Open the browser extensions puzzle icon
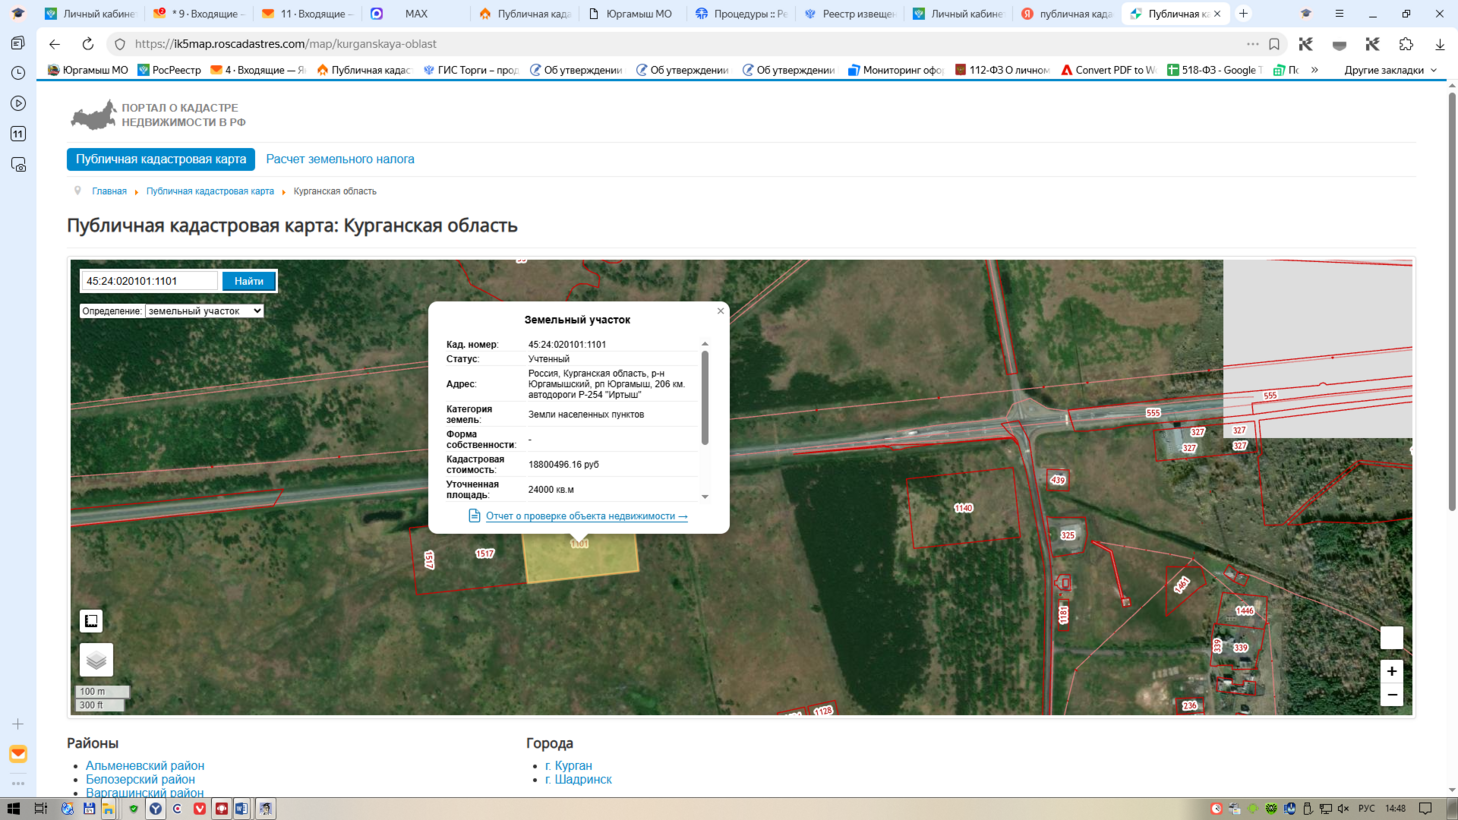 1406,44
